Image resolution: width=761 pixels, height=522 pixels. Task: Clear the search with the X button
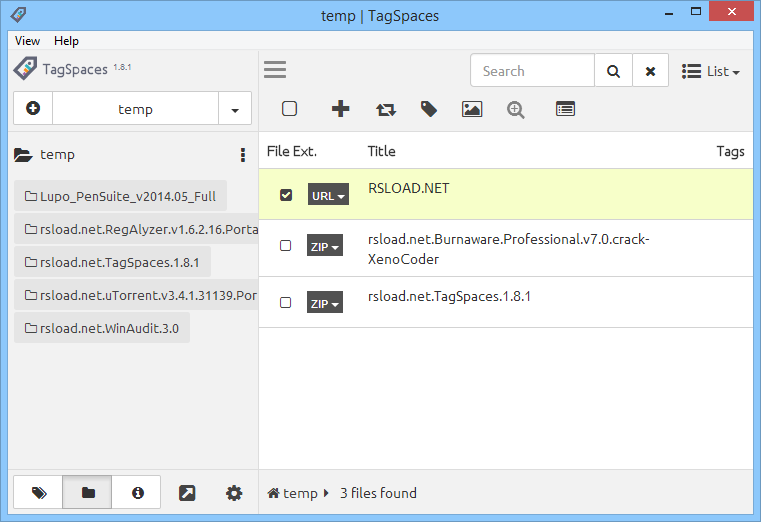coord(650,71)
